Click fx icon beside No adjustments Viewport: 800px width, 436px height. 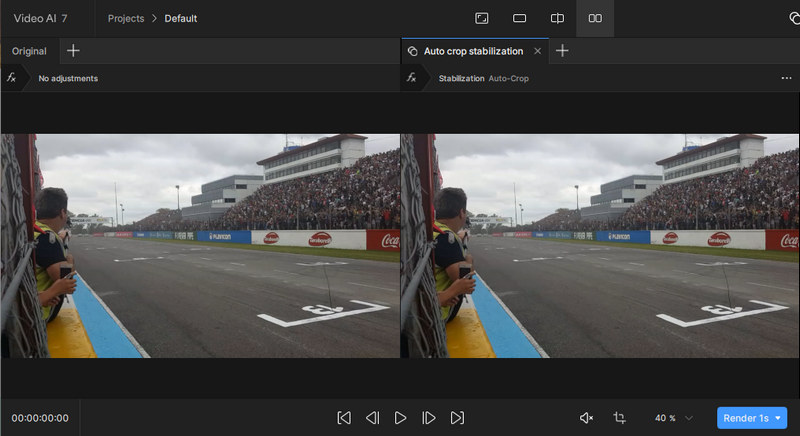click(11, 78)
